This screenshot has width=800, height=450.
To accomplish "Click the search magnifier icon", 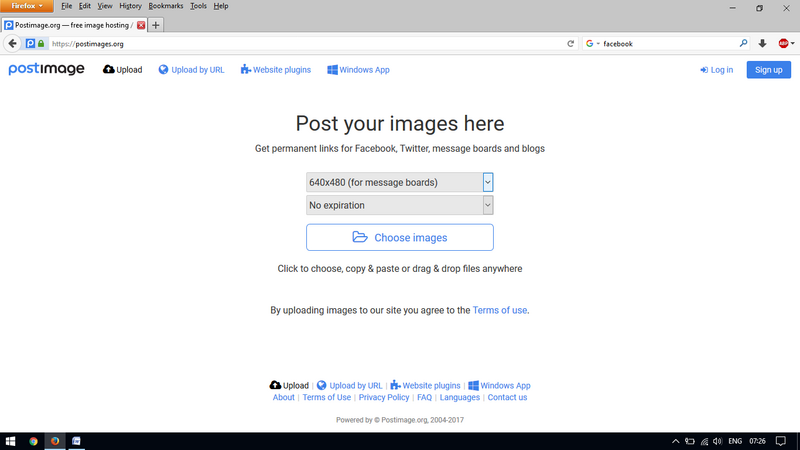I will 743,44.
